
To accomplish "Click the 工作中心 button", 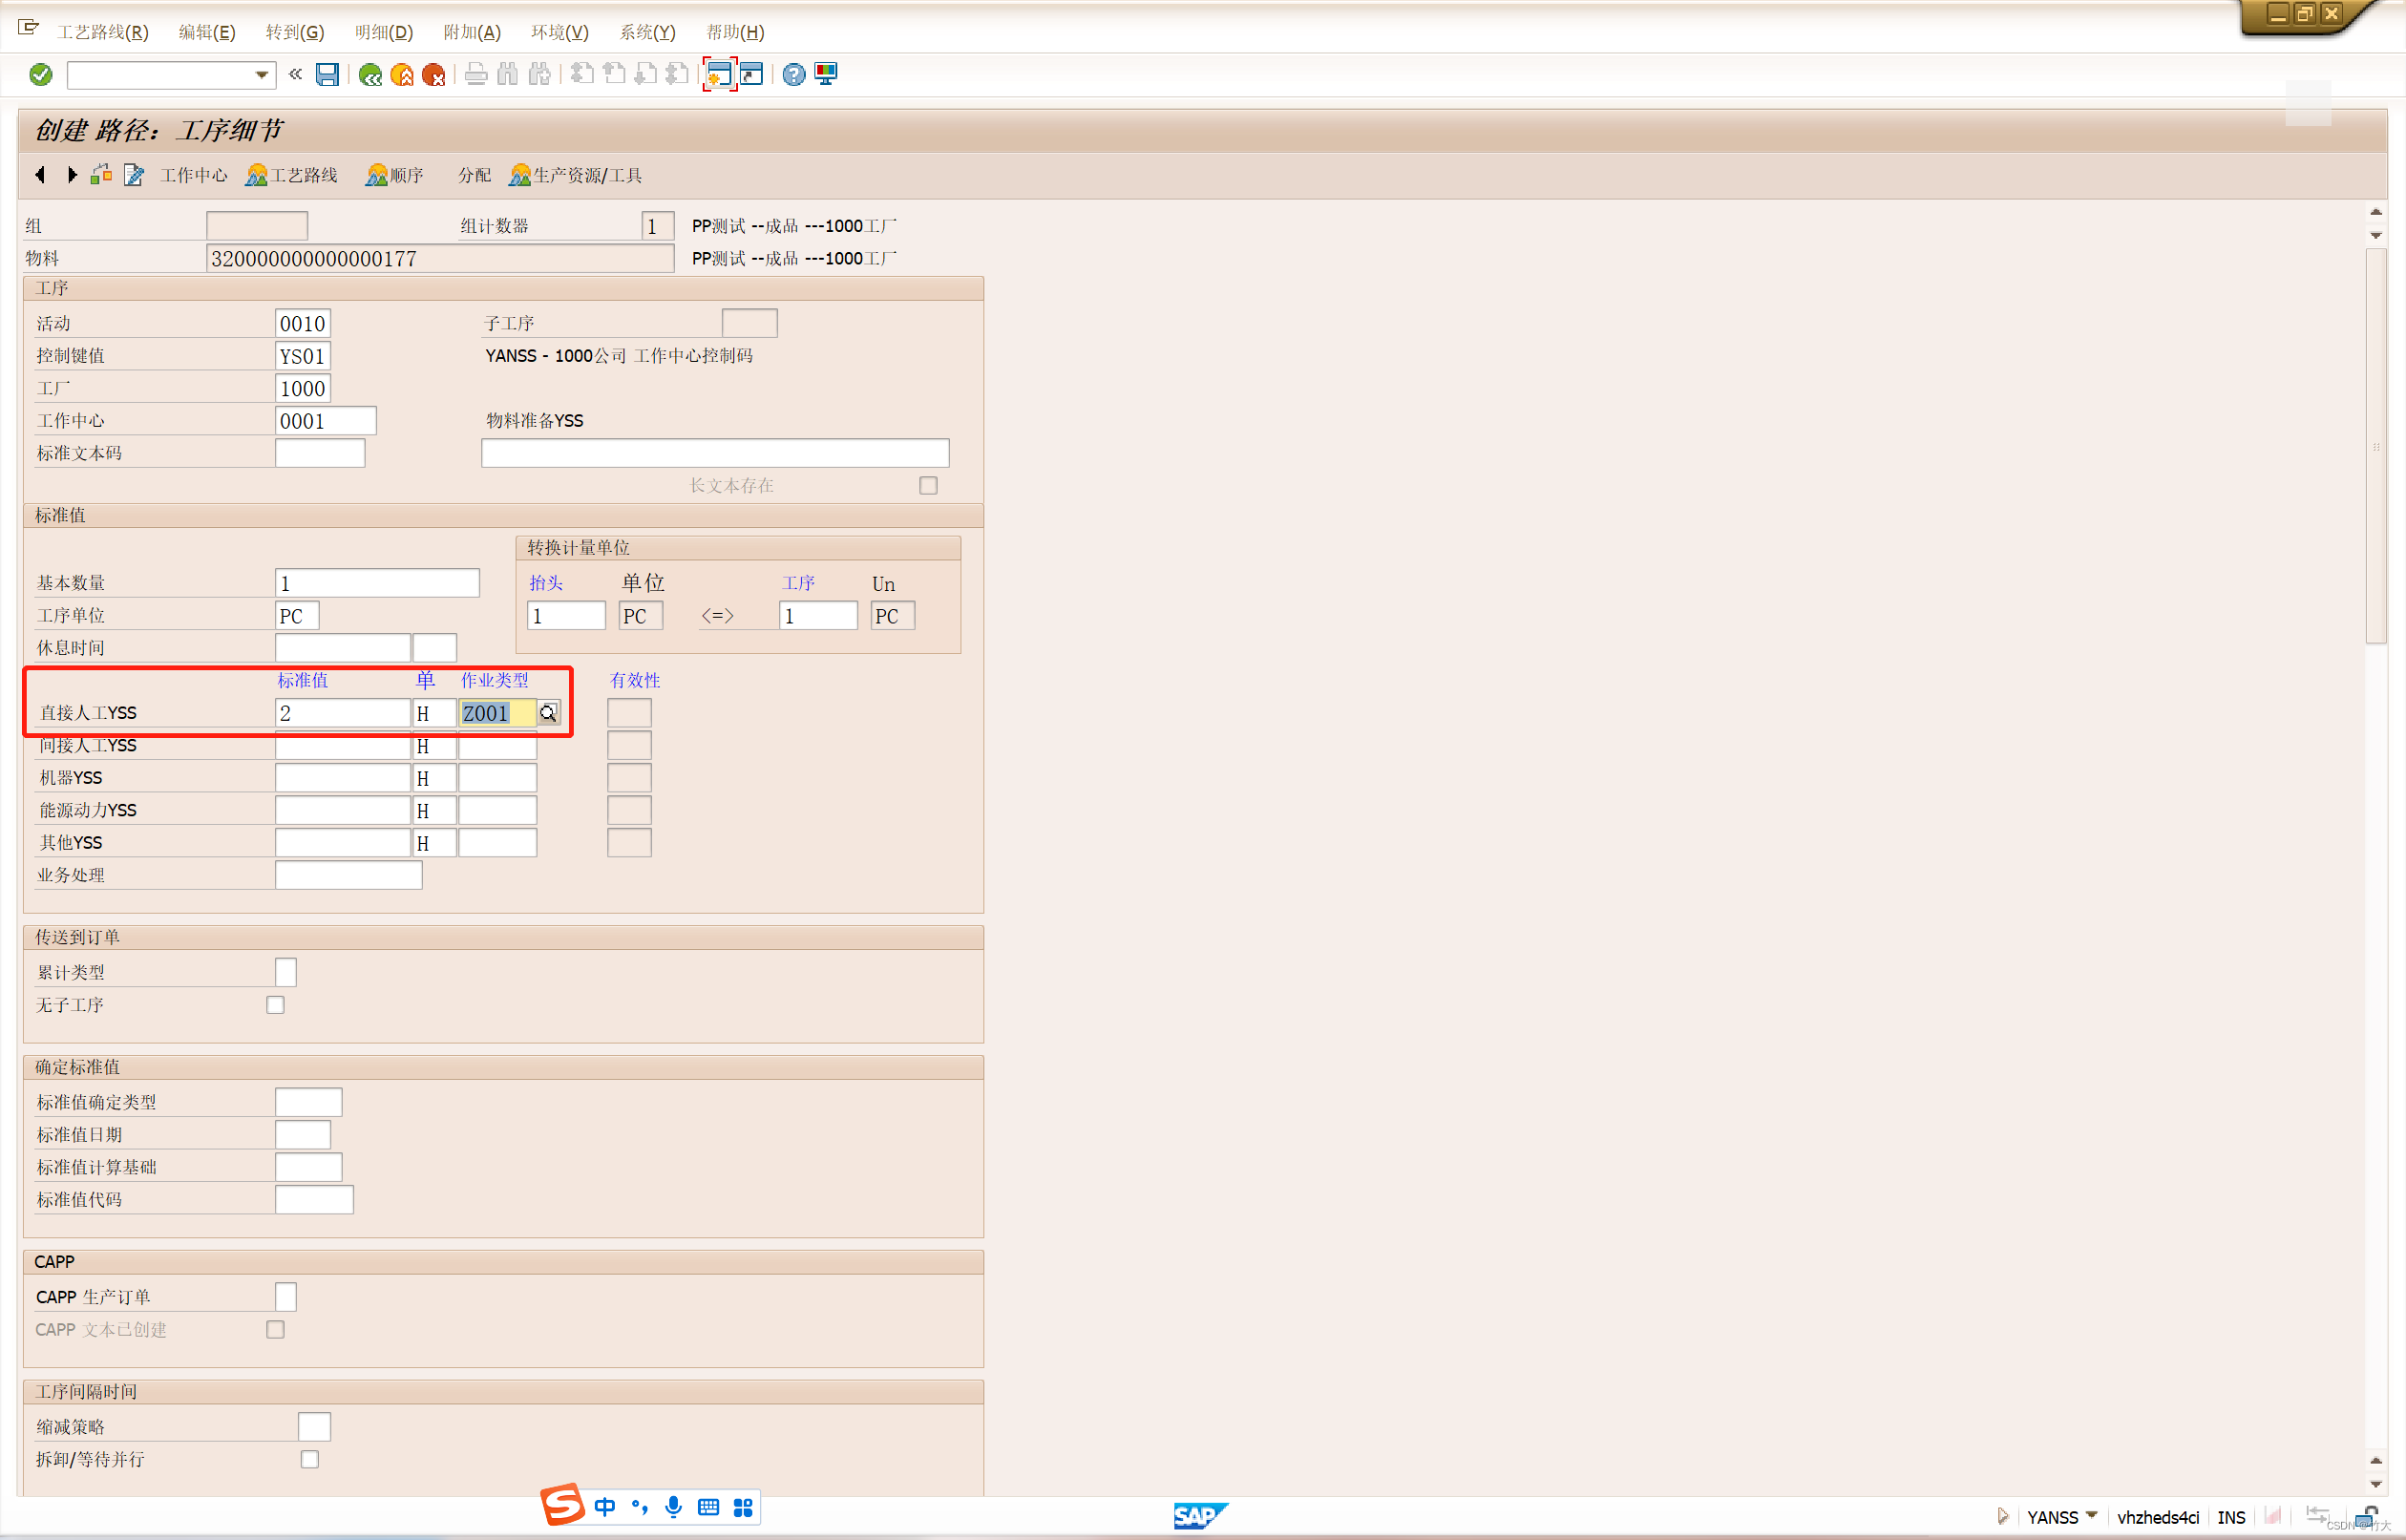I will [x=194, y=176].
